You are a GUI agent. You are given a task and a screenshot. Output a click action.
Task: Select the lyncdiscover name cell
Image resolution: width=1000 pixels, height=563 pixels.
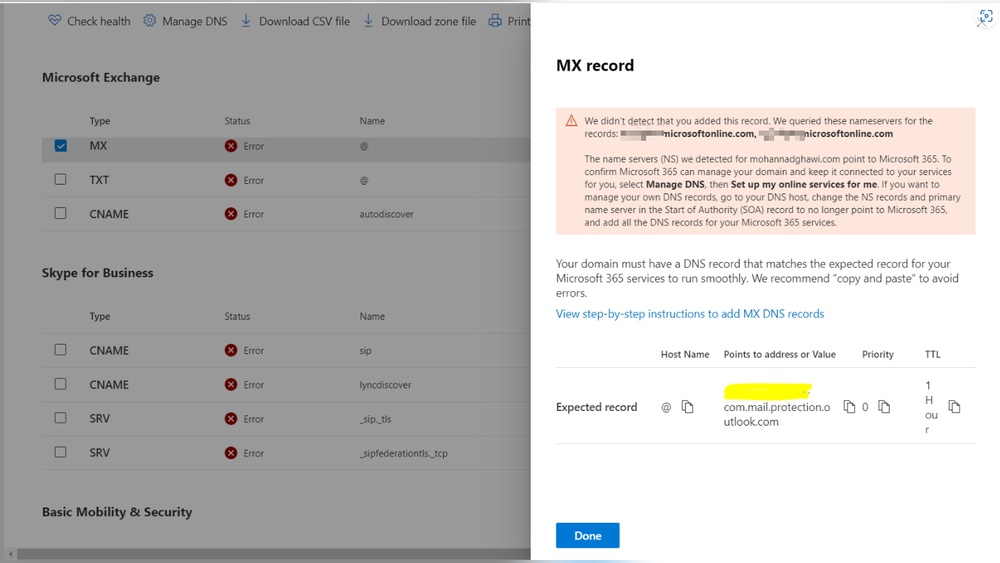pos(385,385)
